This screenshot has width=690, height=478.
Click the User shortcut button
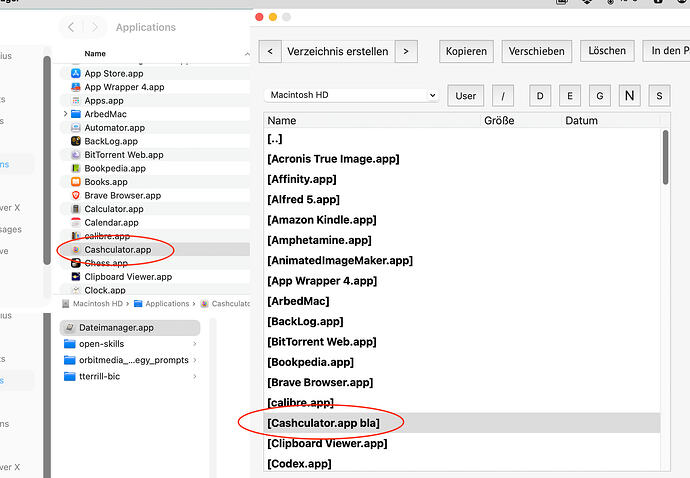466,96
